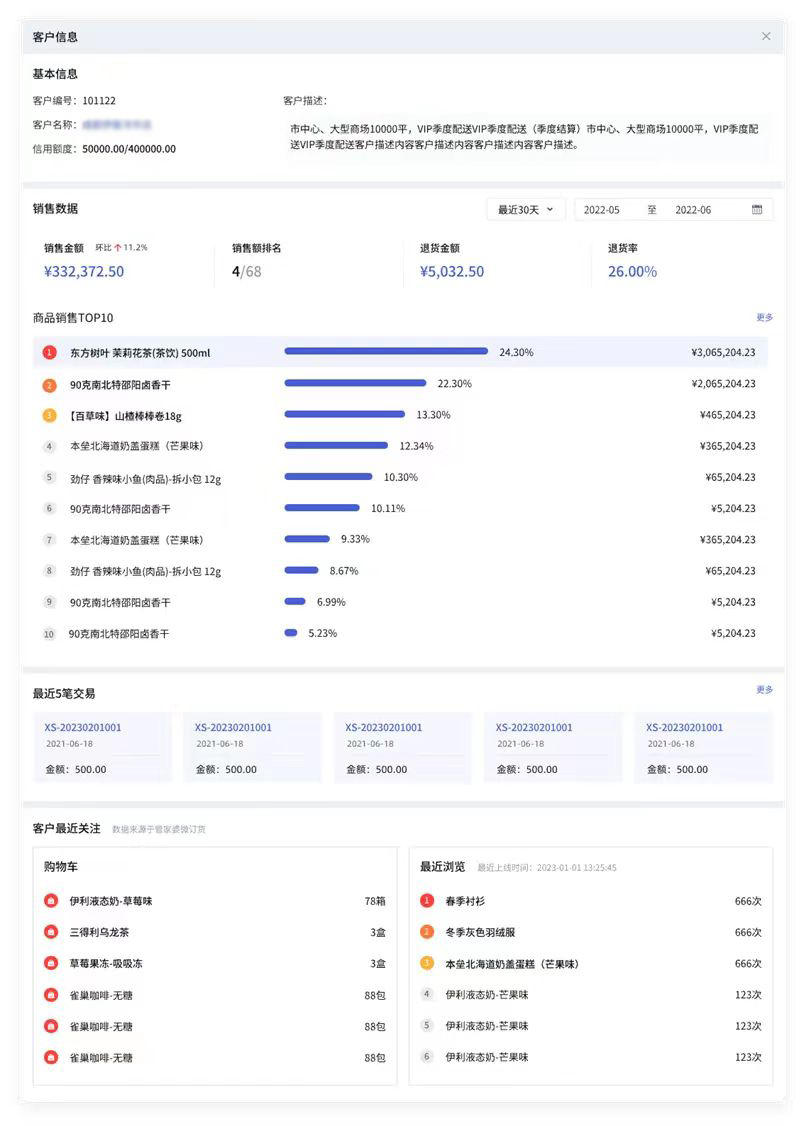Image resolution: width=806 pixels, height=1126 pixels.
Task: Click the 销售金额 value ¥332,372.50
Action: coord(84,272)
